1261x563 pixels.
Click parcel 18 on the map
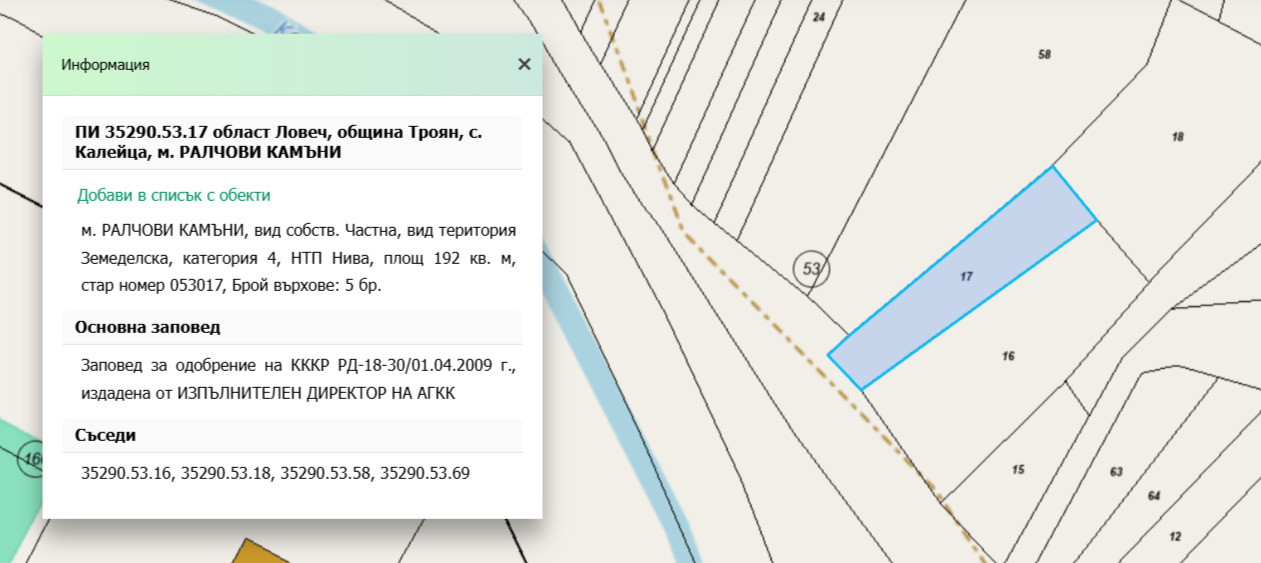click(1177, 137)
